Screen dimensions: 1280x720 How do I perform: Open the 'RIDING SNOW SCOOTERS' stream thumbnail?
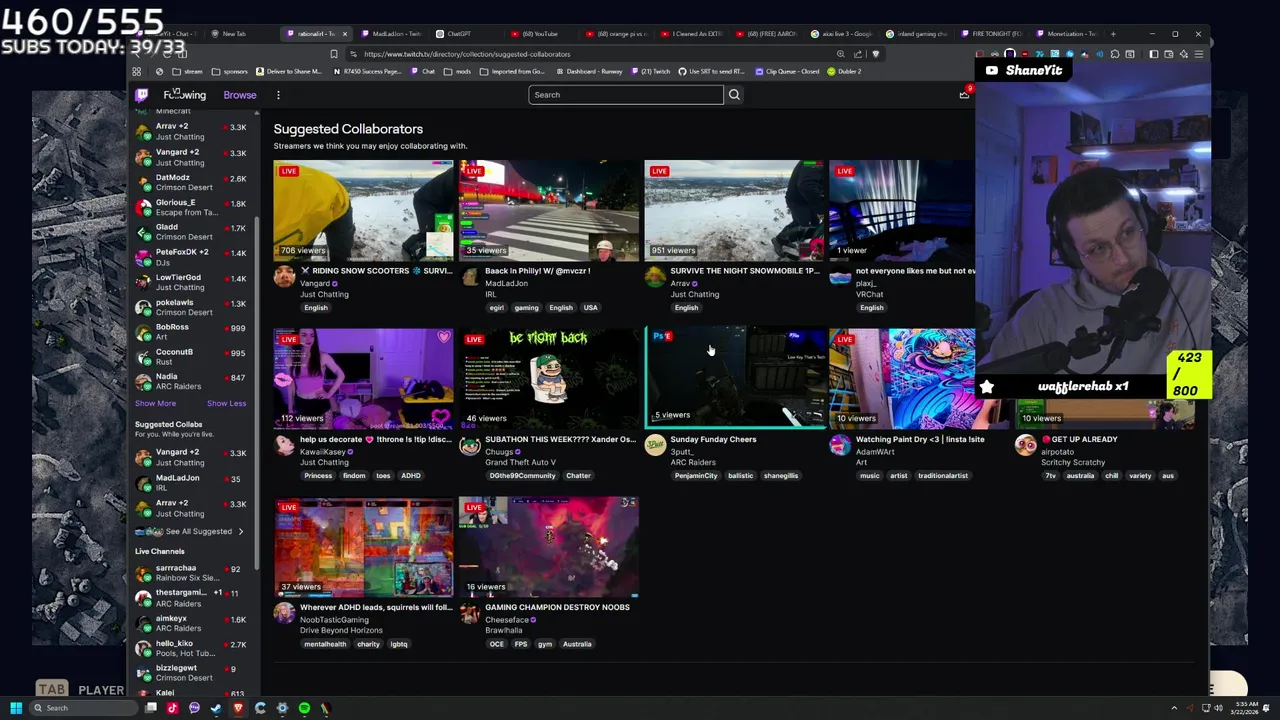click(x=363, y=210)
